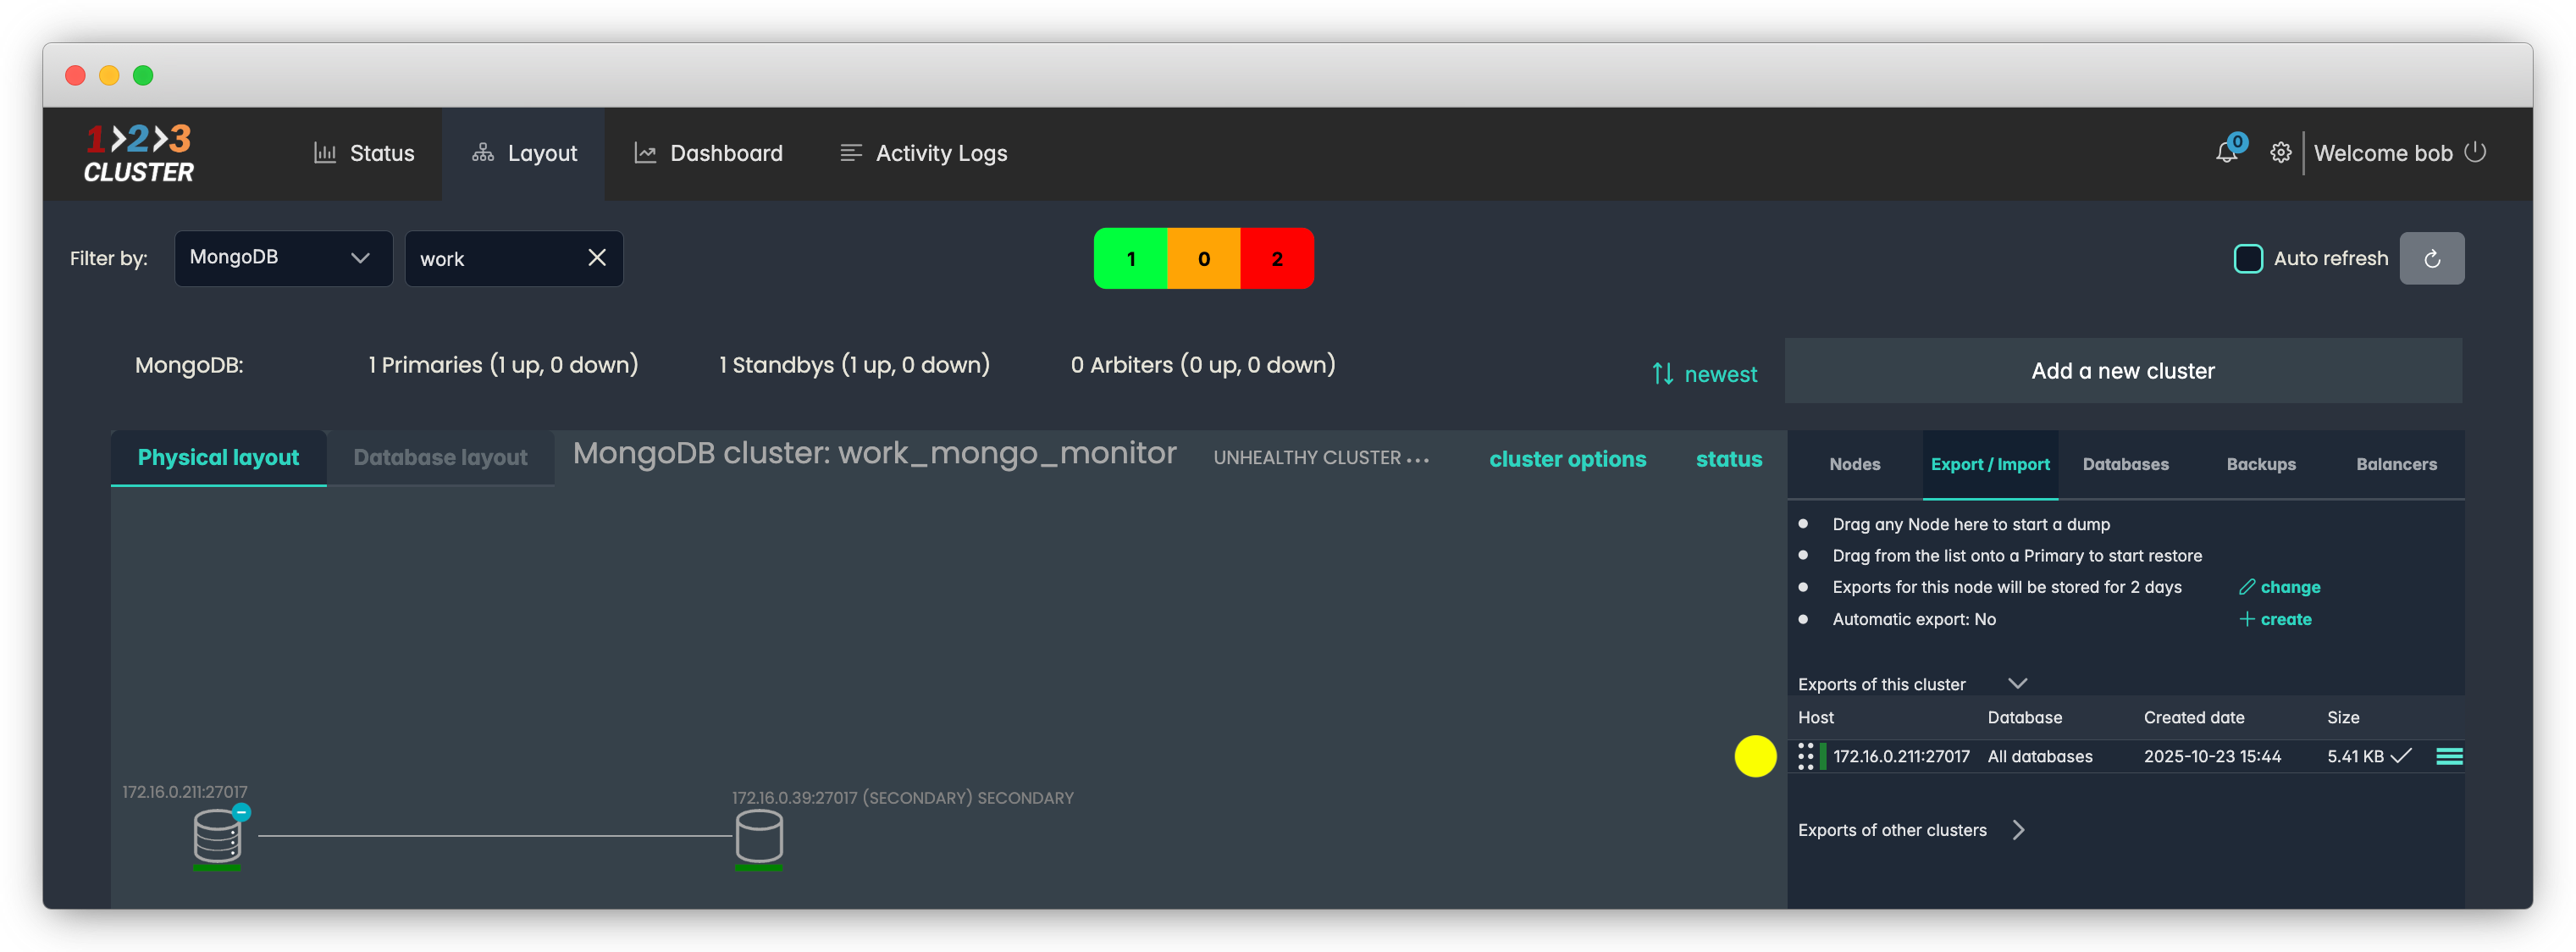Click the red status count box
The width and height of the screenshot is (2576, 952).
point(1276,259)
